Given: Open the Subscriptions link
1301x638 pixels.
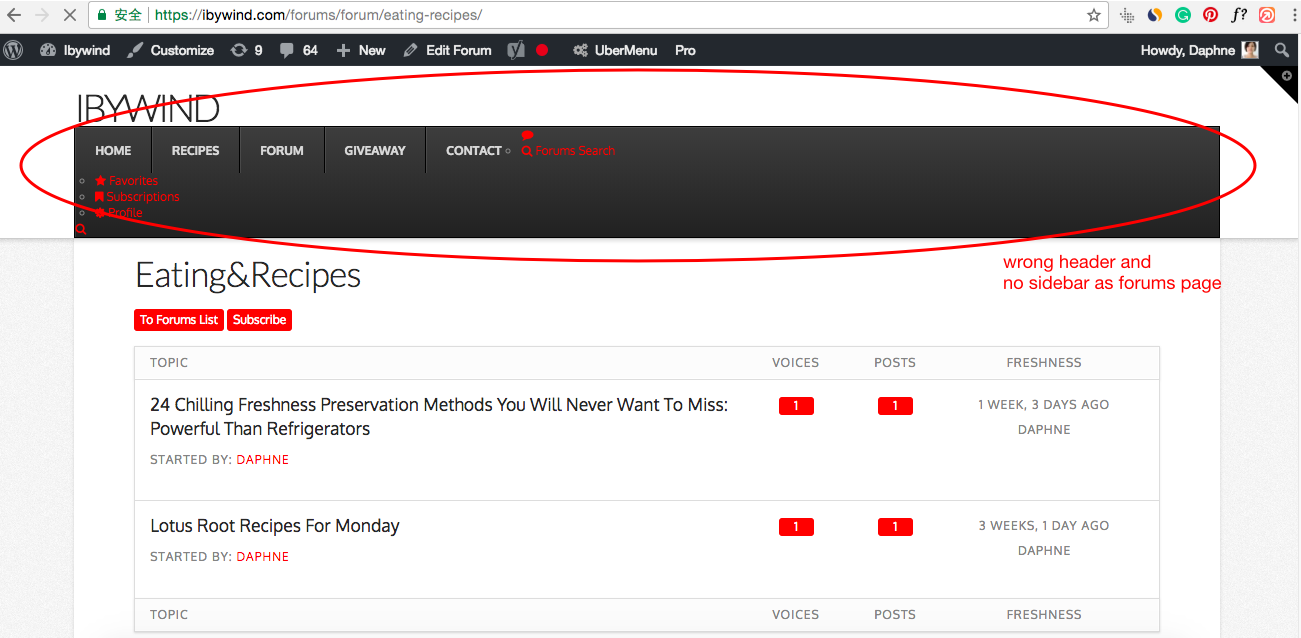Looking at the screenshot, I should pyautogui.click(x=137, y=197).
